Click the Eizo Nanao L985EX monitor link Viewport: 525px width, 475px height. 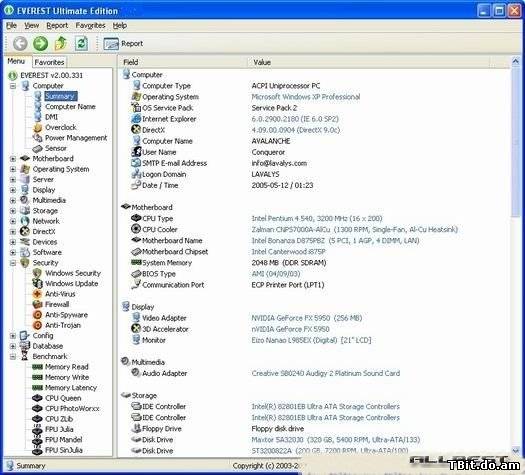[311, 340]
